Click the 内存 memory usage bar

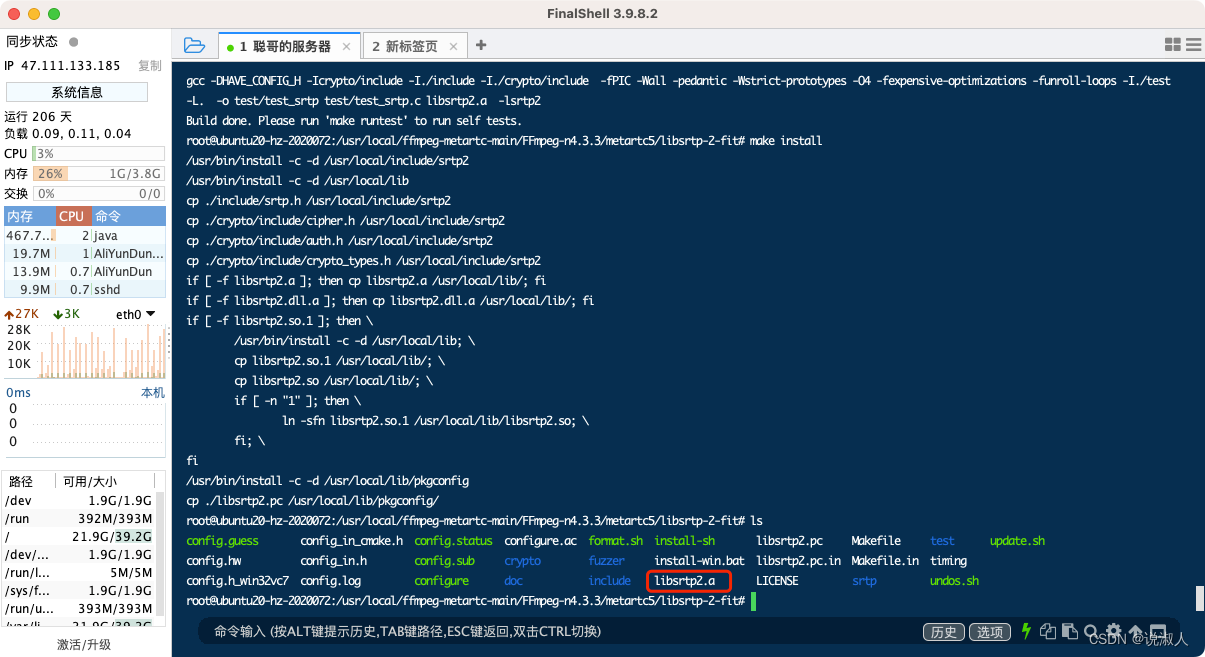tap(98, 172)
